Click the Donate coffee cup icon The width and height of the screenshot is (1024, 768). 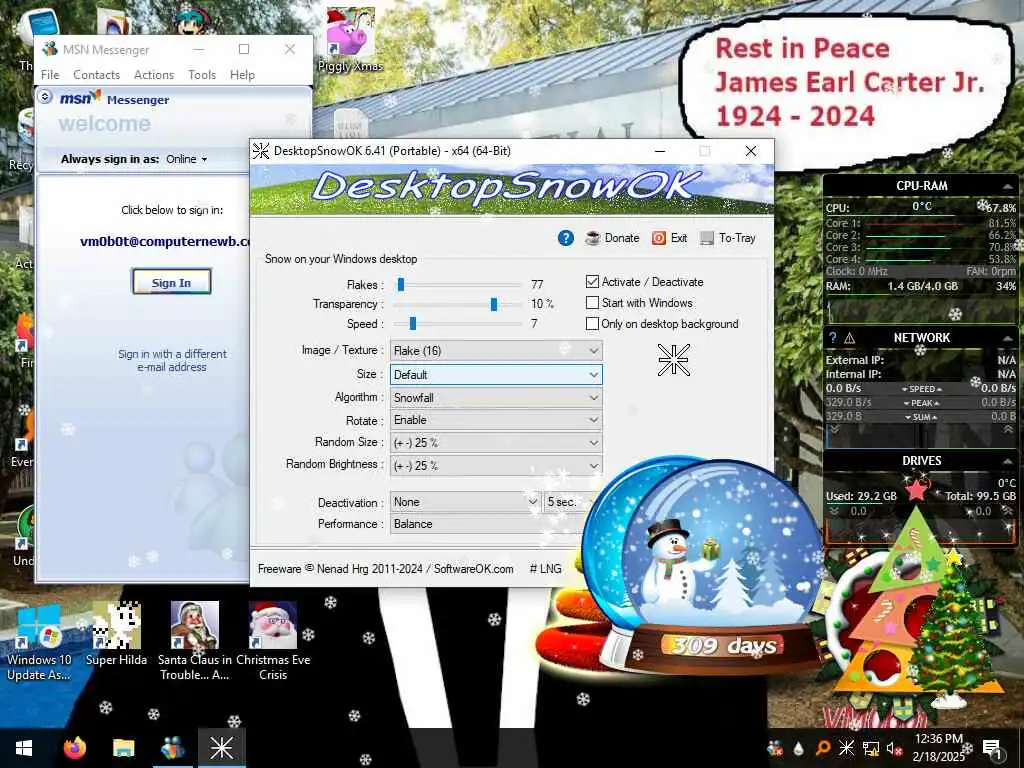(x=593, y=238)
